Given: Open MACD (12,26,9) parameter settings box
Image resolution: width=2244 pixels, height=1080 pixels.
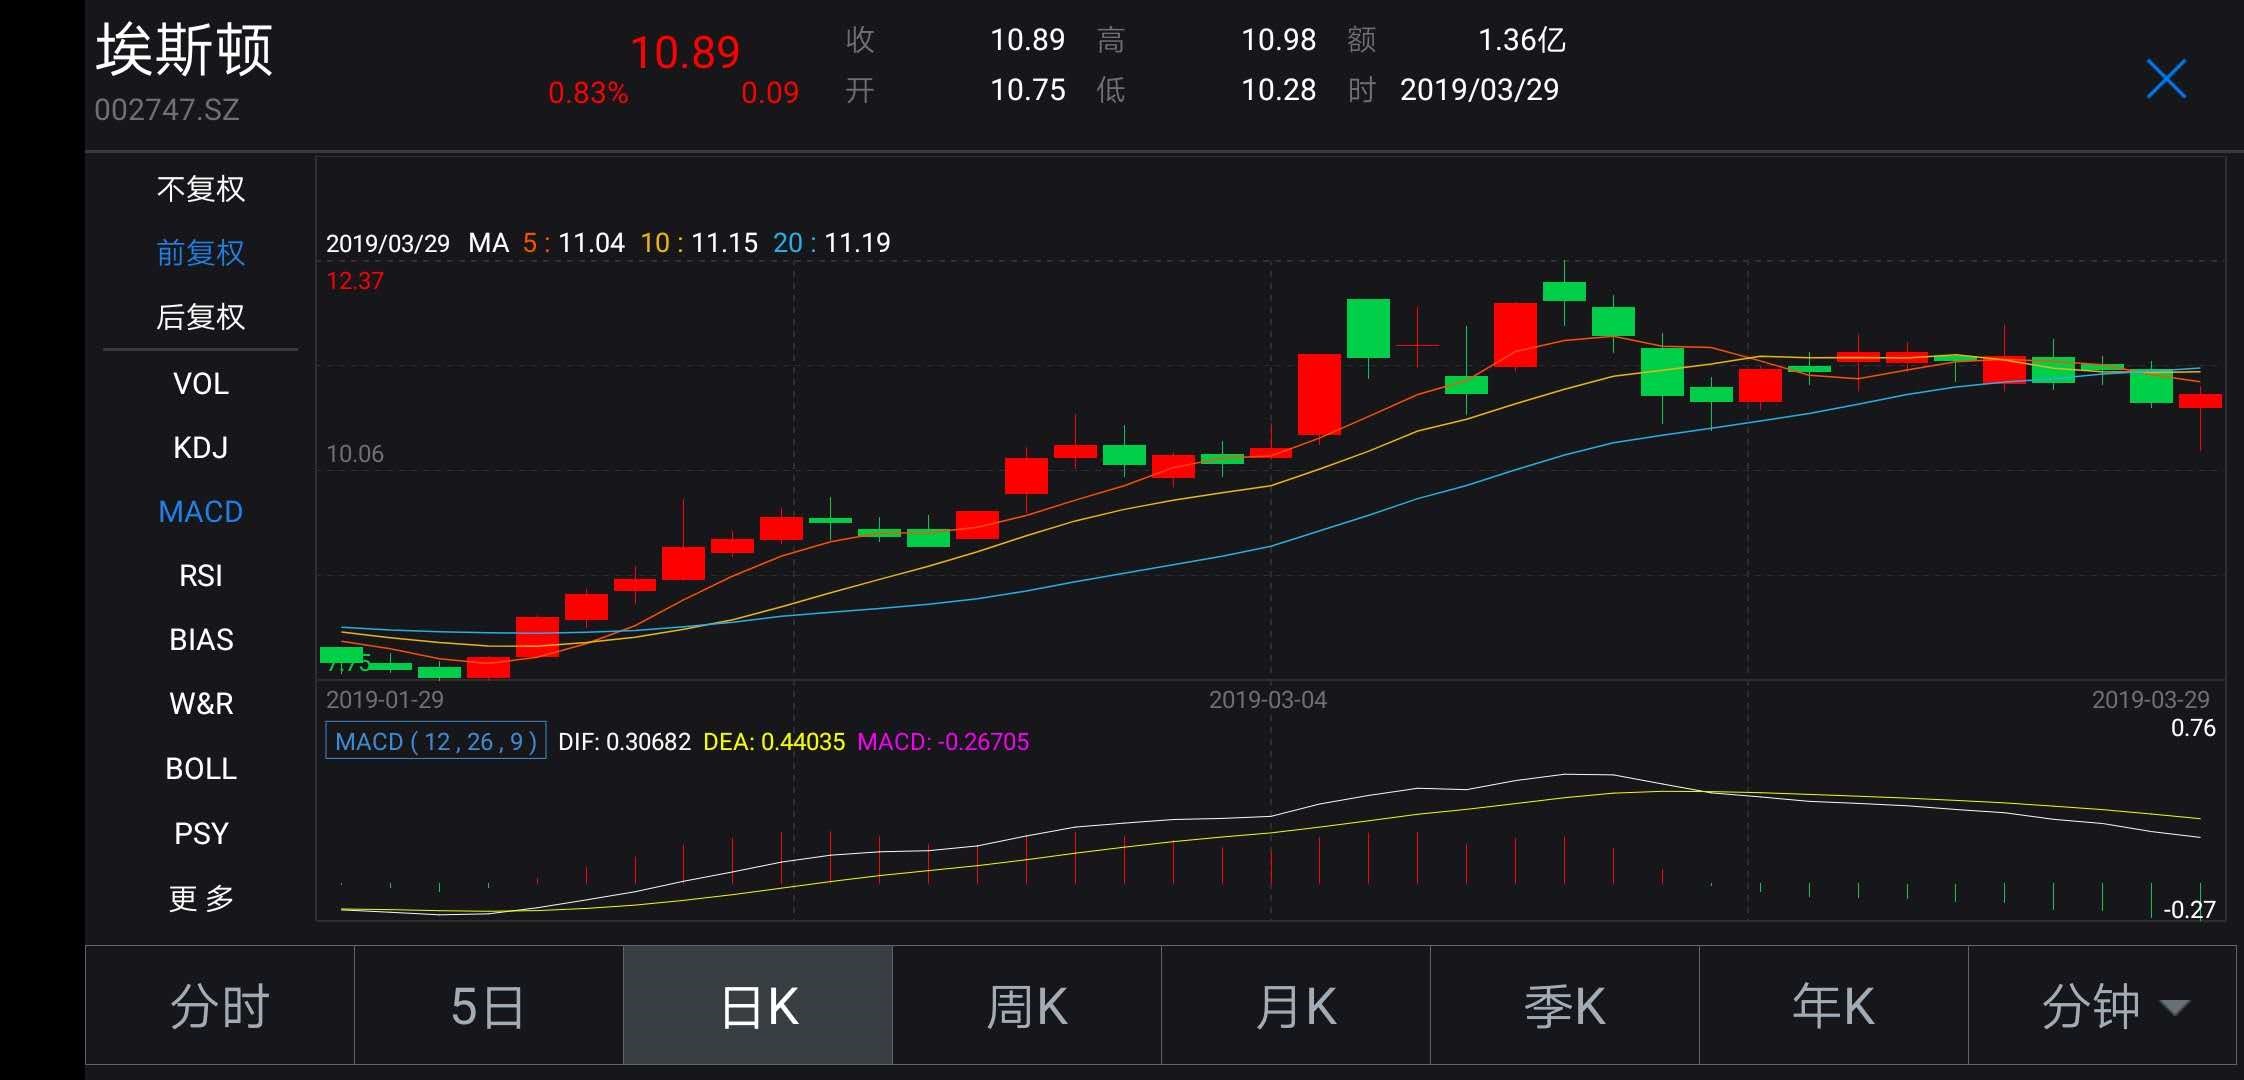Looking at the screenshot, I should pyautogui.click(x=435, y=741).
